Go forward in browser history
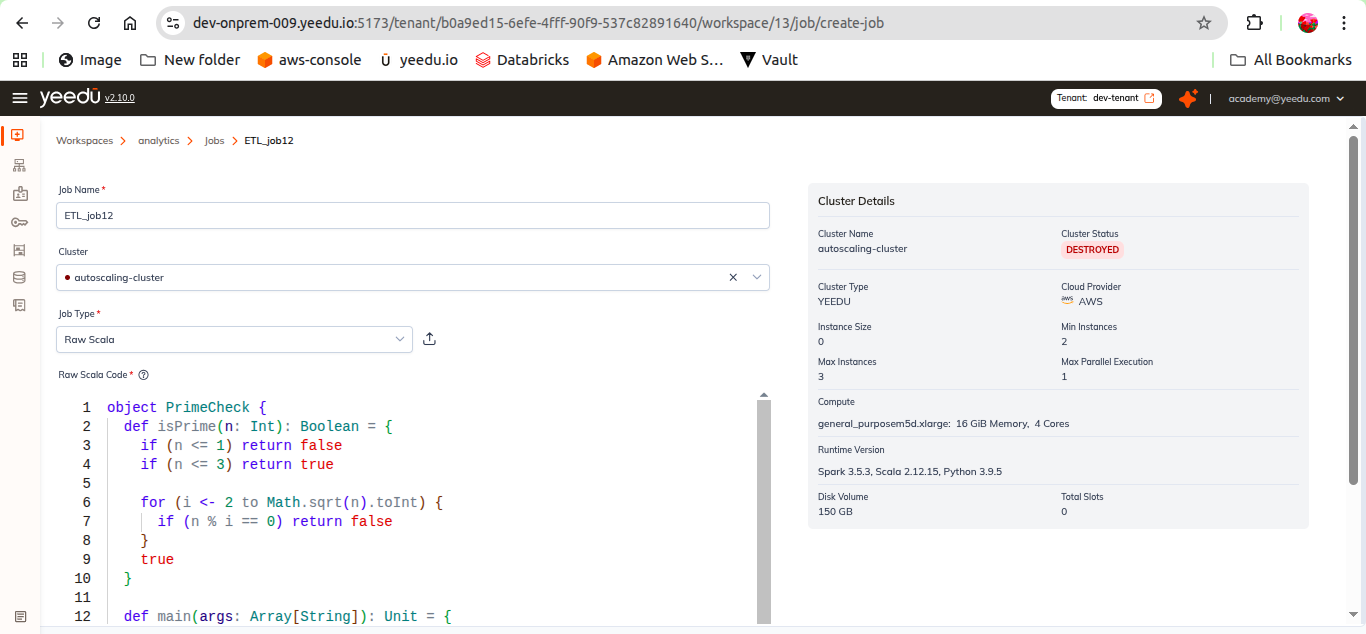 click(58, 23)
